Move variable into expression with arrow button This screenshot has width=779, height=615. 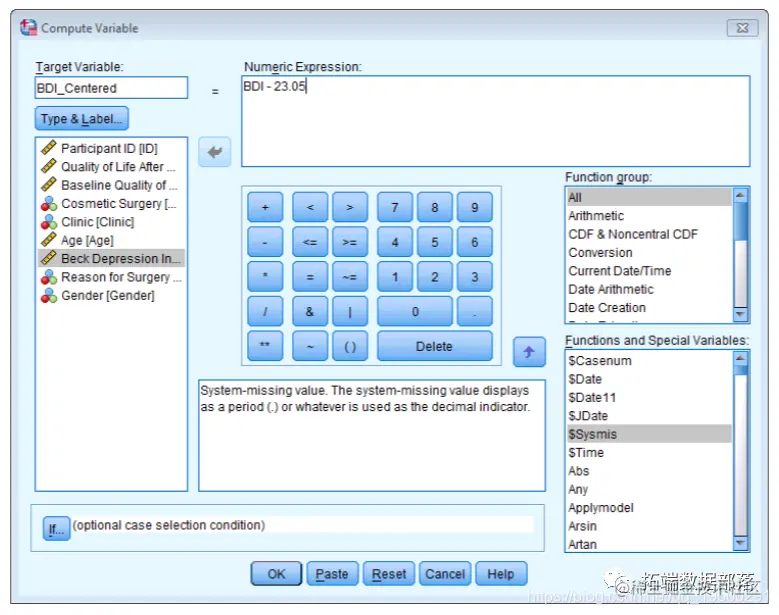215,152
